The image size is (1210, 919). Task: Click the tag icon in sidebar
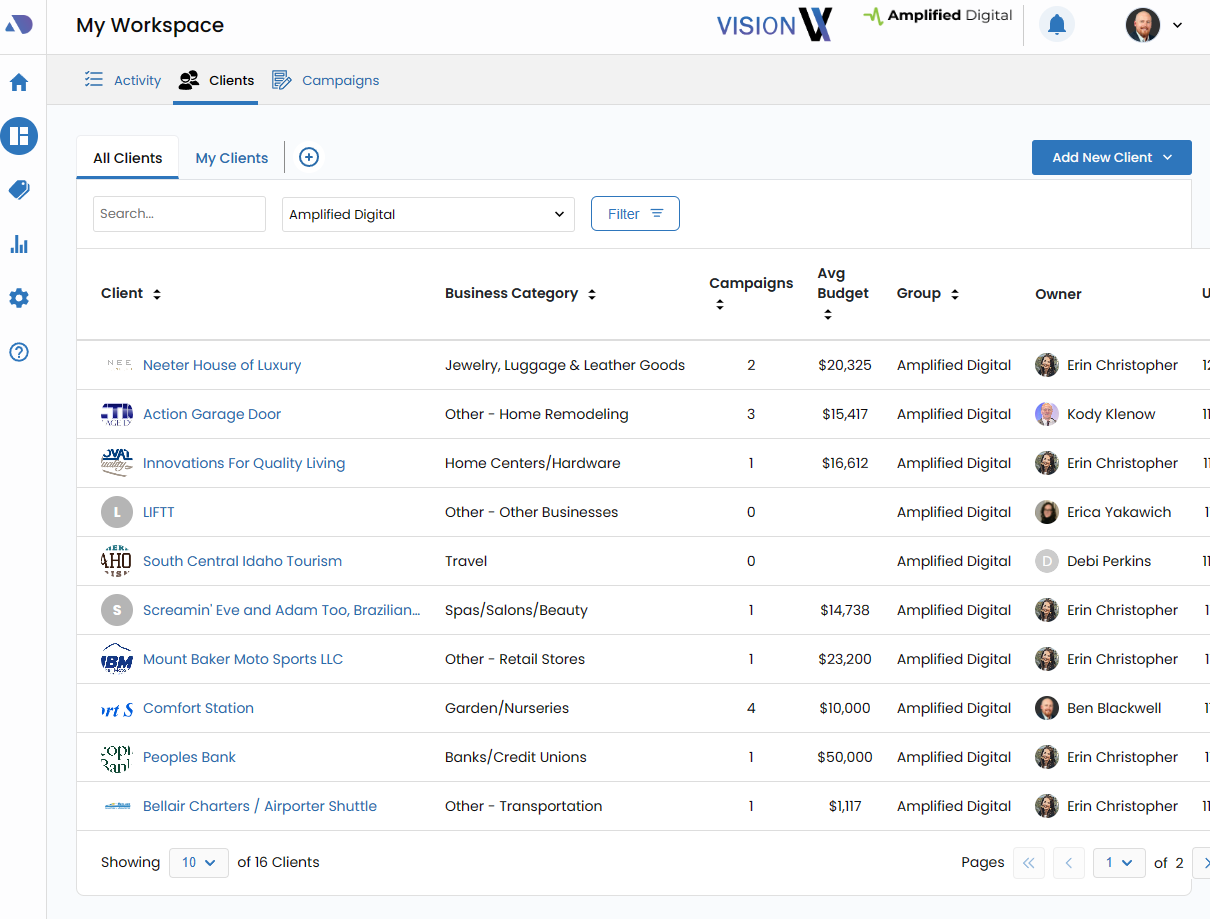pyautogui.click(x=19, y=190)
